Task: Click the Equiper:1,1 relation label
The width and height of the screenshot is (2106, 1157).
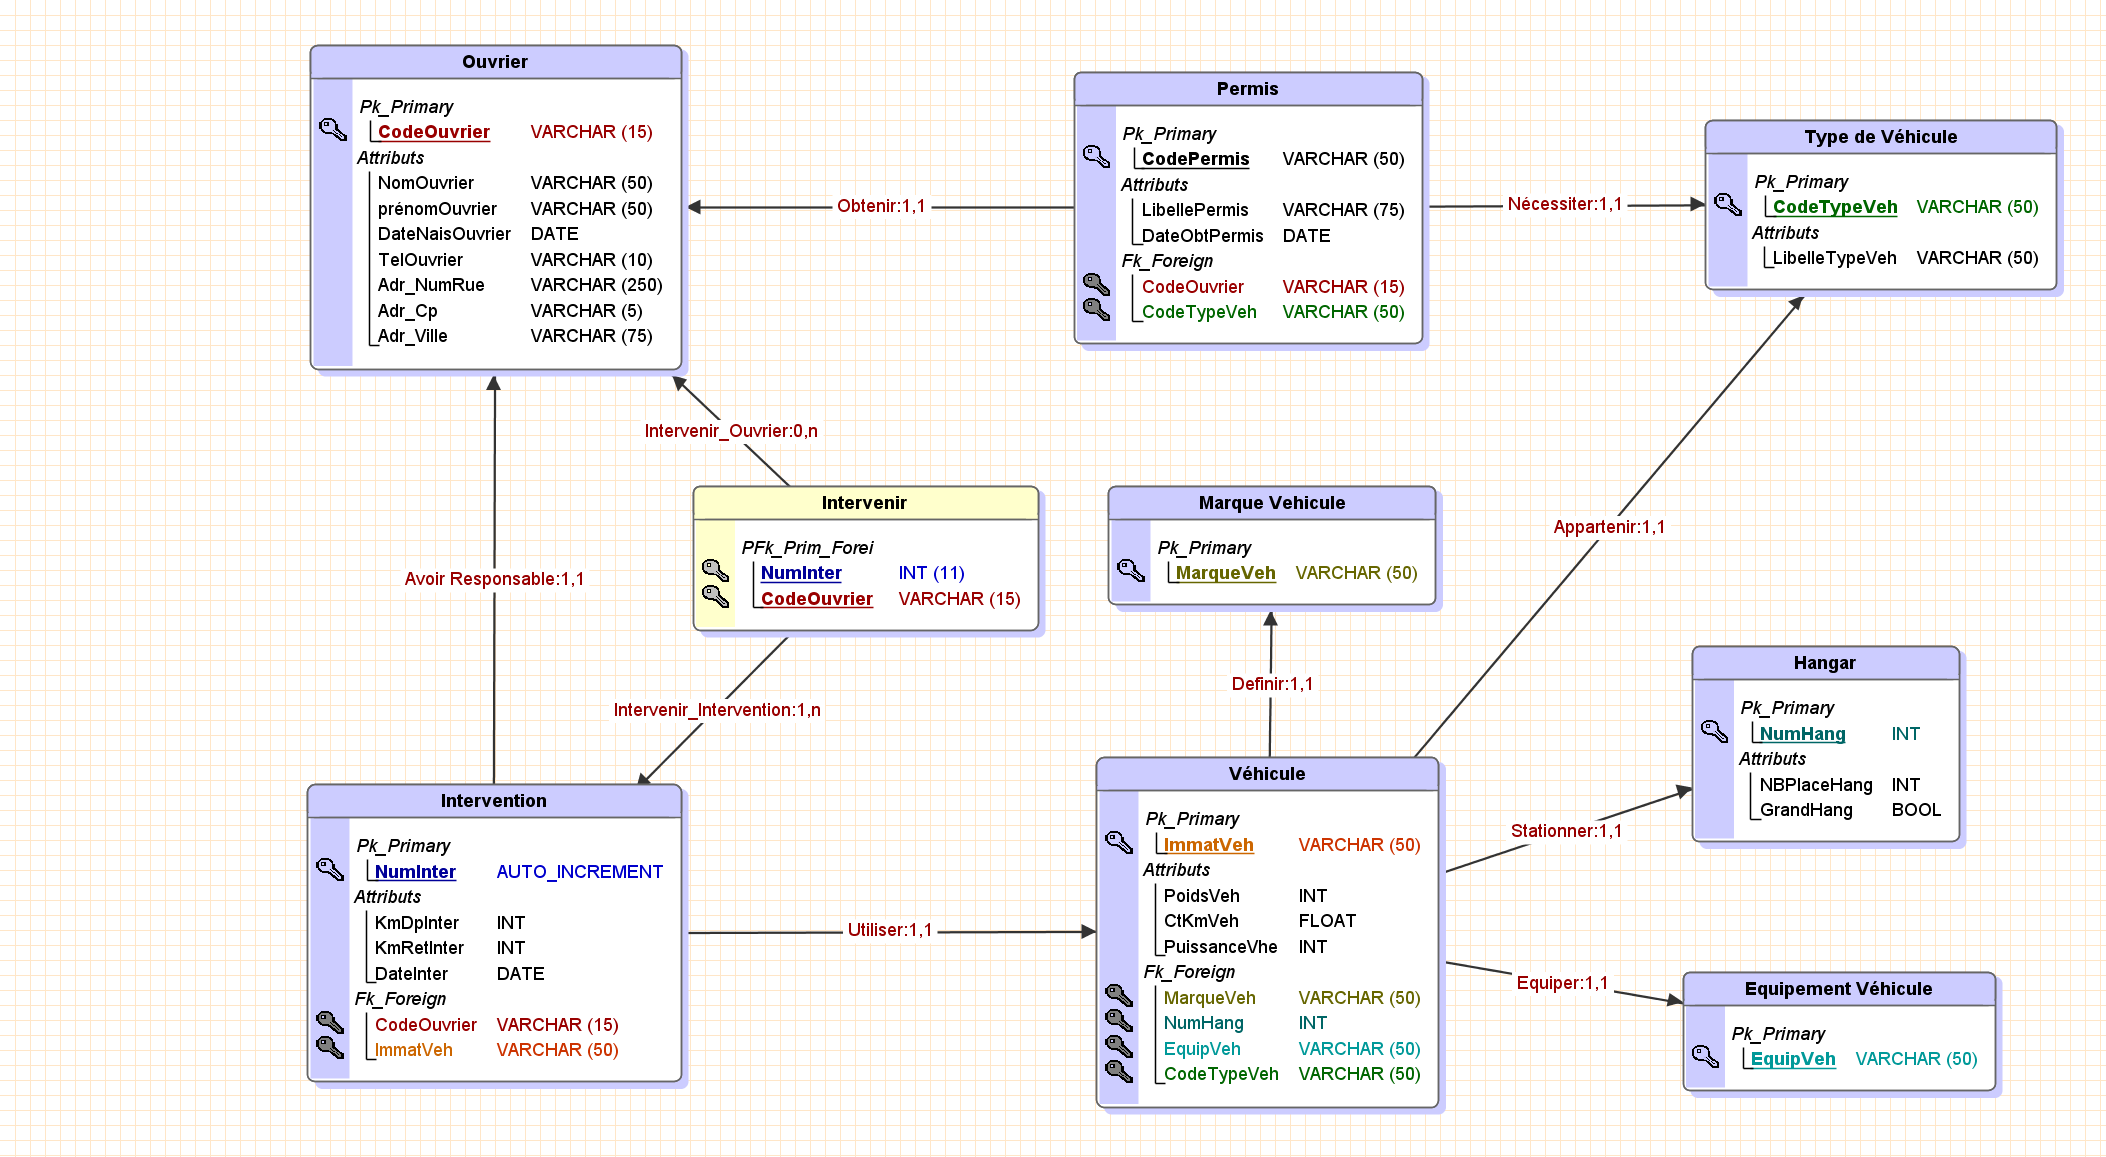Action: pyautogui.click(x=1562, y=983)
